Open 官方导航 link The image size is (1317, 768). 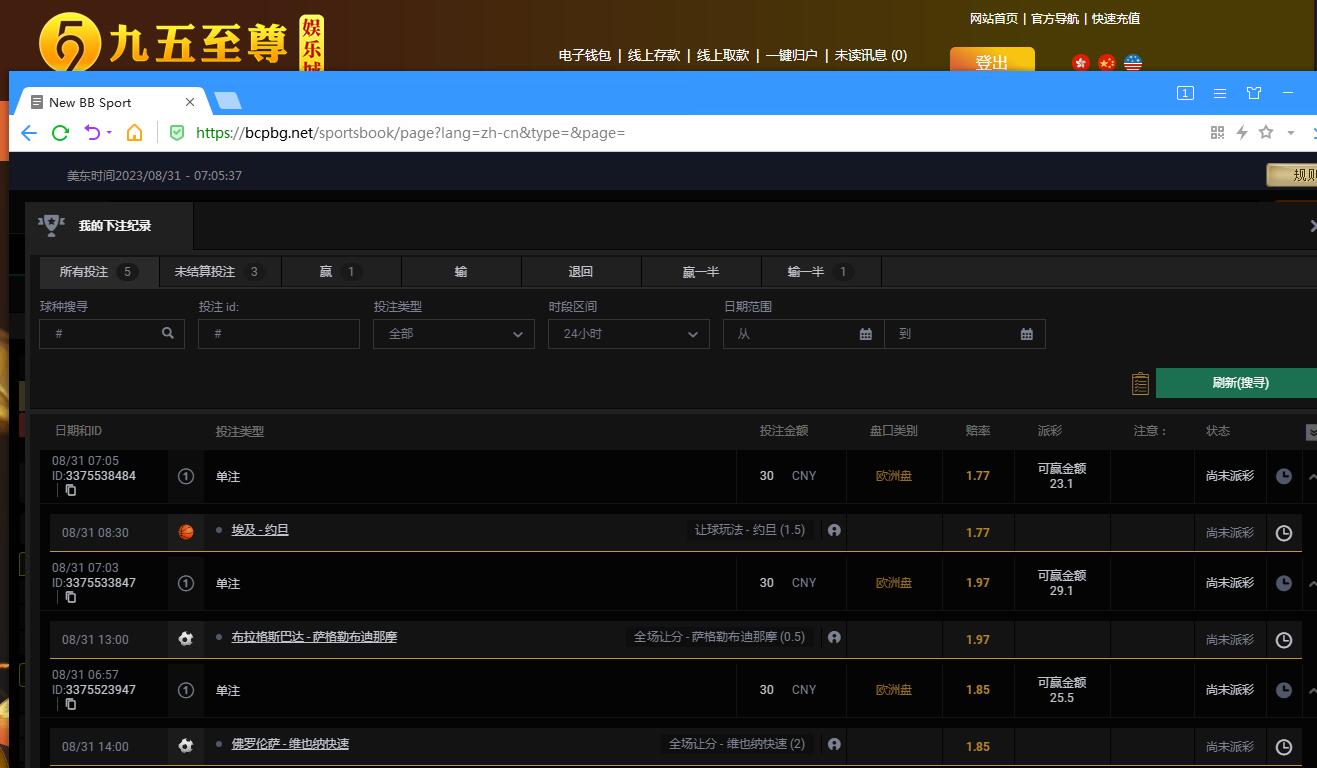(x=1055, y=19)
